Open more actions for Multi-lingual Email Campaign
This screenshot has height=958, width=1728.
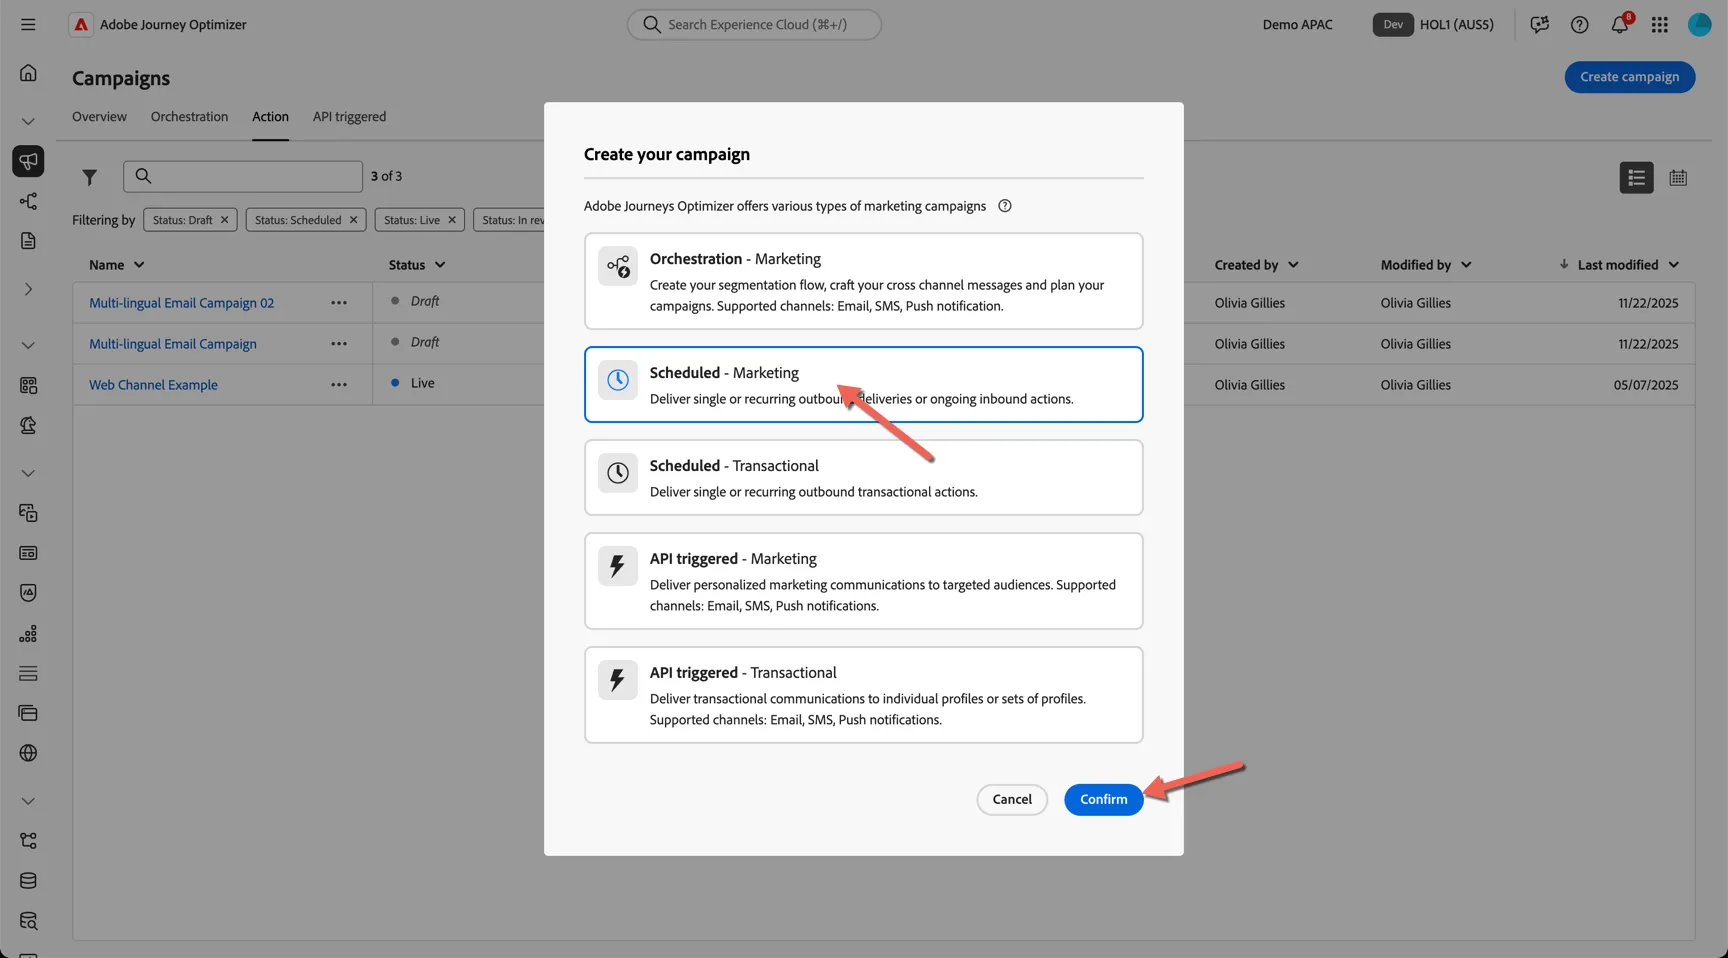click(x=339, y=344)
